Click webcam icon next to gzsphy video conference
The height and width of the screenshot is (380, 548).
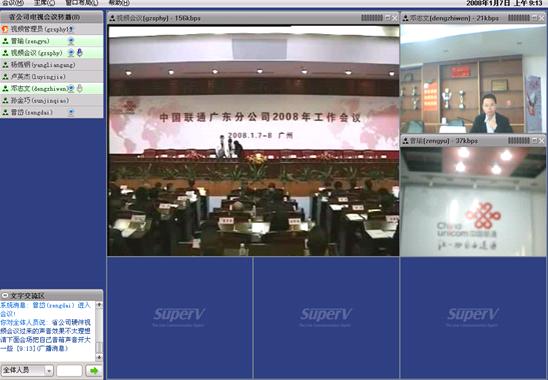[x=71, y=53]
